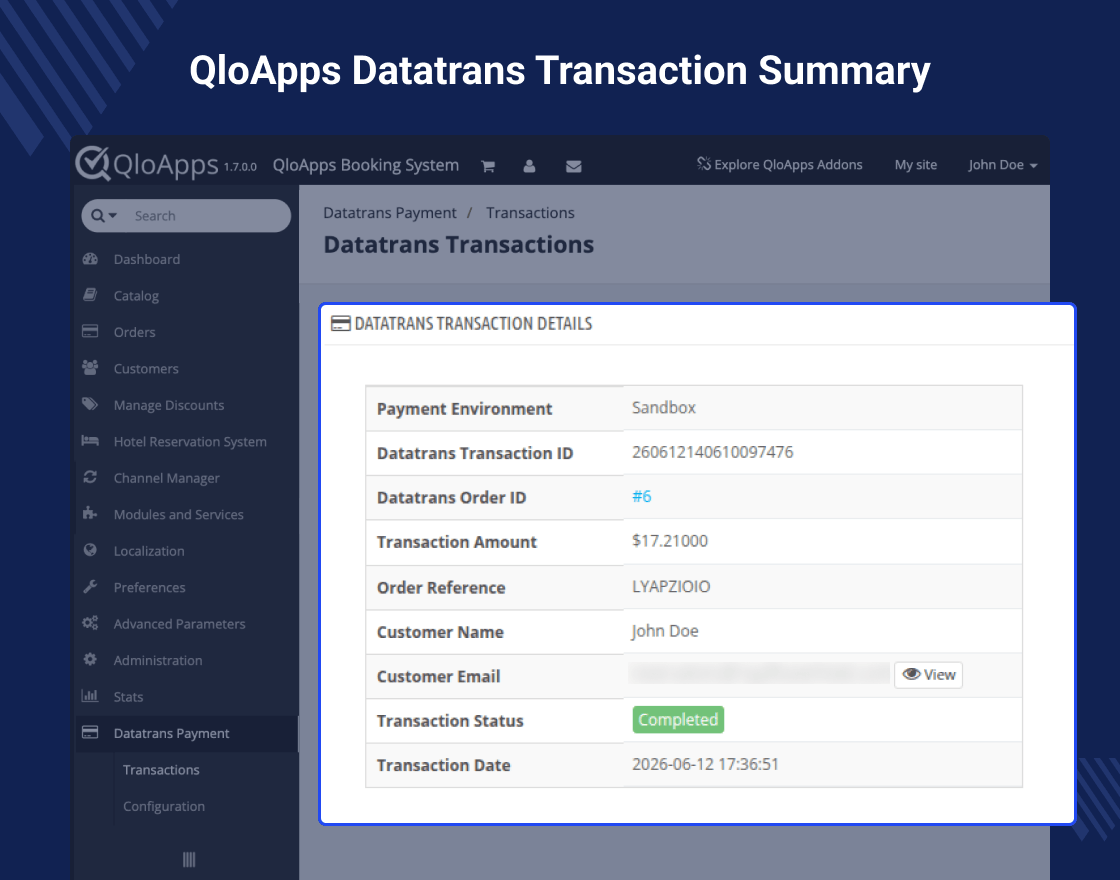1120x880 pixels.
Task: Click the customer person icon in header
Action: (x=529, y=166)
